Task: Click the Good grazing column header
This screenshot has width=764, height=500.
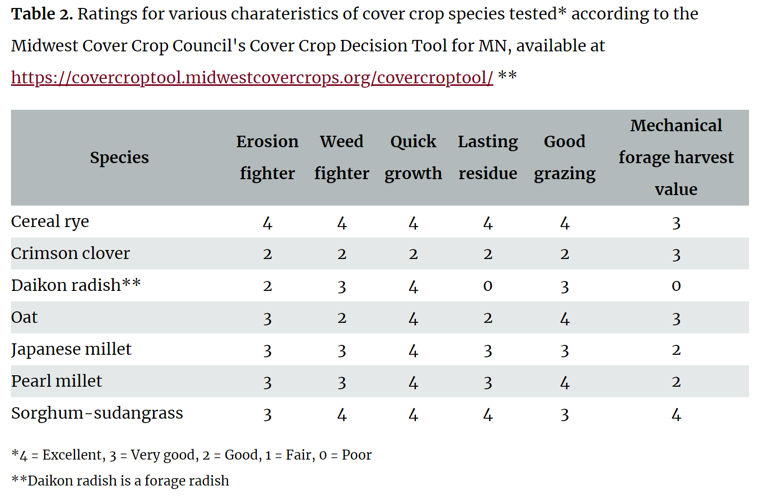Action: click(x=564, y=158)
